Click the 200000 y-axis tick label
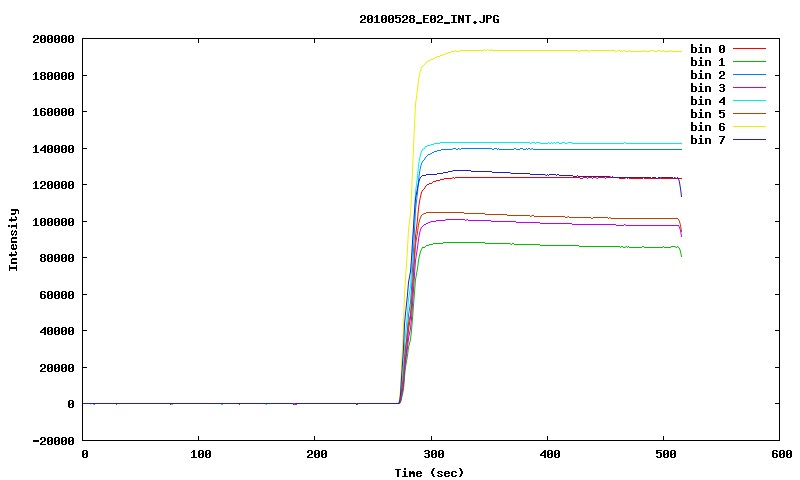The image size is (800, 480). 53,39
